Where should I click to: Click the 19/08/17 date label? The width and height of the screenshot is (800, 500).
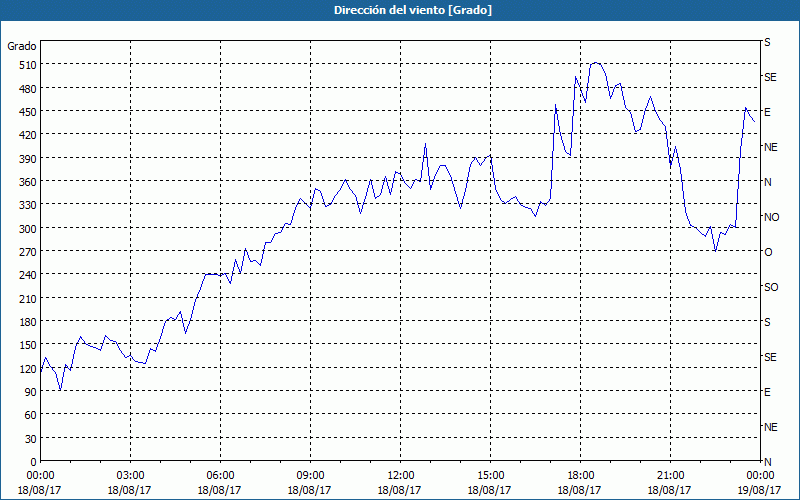(759, 490)
